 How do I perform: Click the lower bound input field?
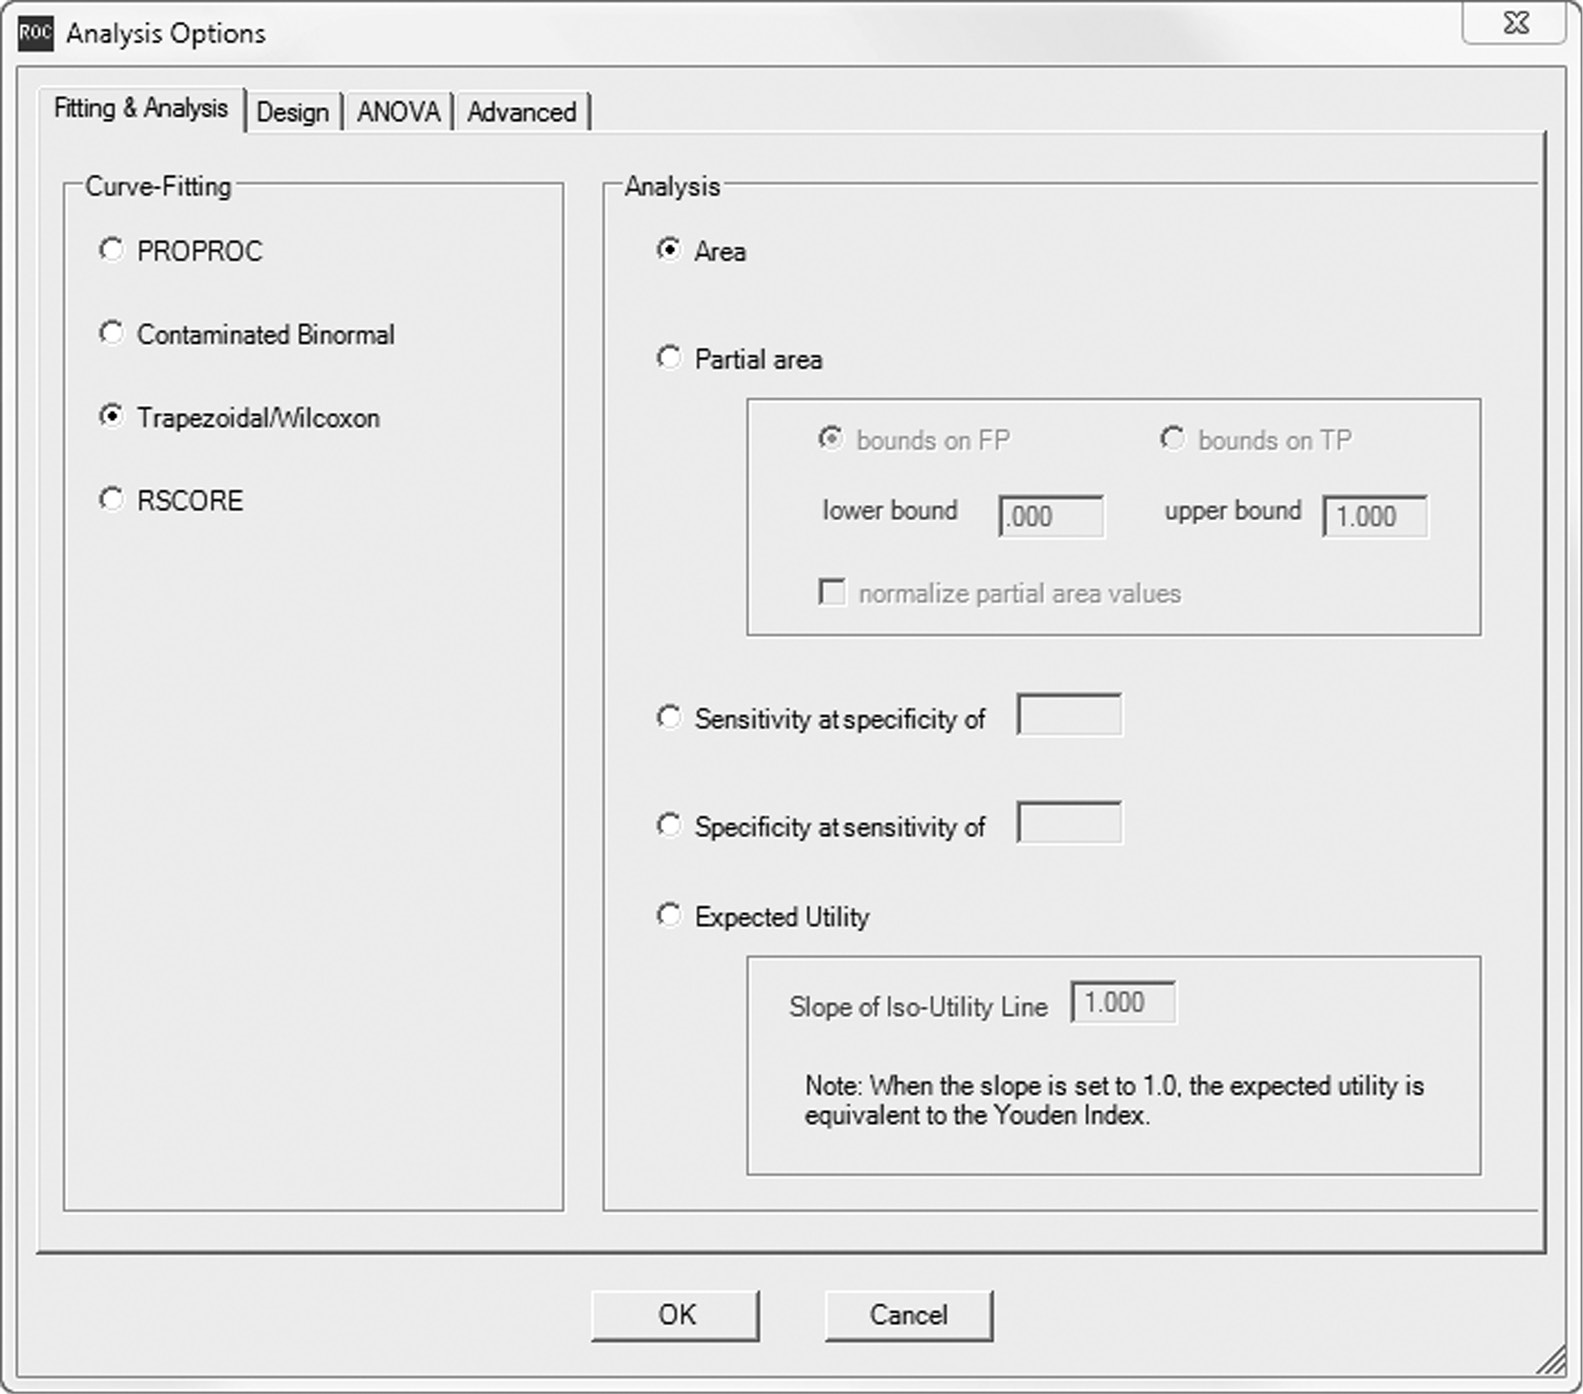click(x=1050, y=517)
